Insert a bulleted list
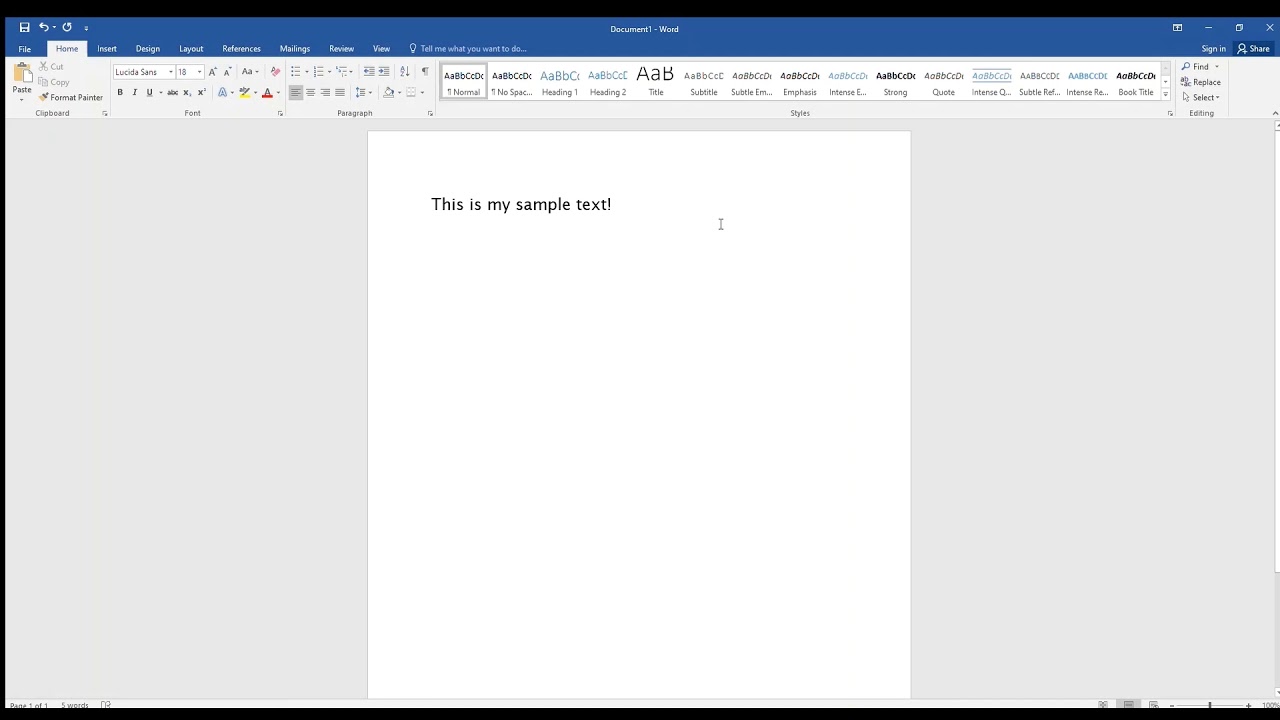The image size is (1280, 720). tap(295, 72)
